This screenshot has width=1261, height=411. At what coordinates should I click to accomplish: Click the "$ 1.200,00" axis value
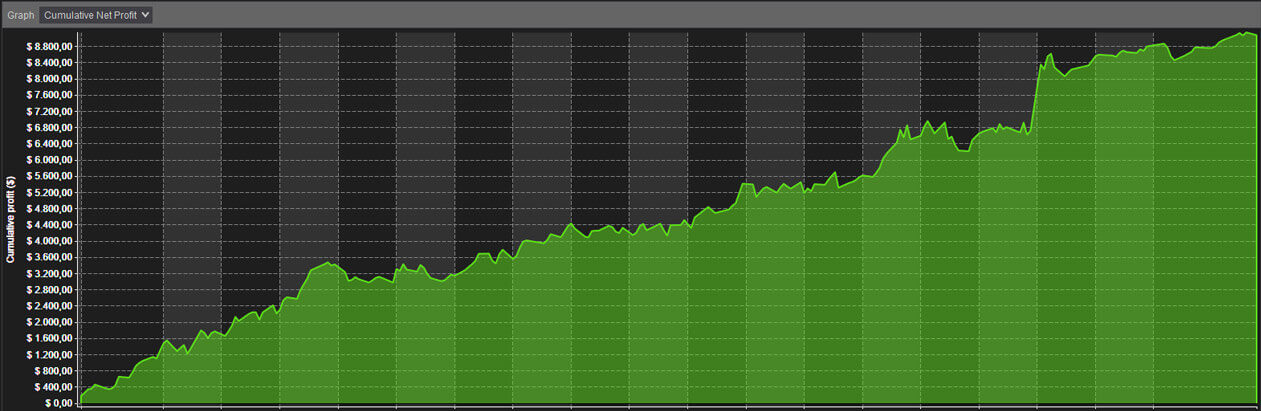(49, 355)
